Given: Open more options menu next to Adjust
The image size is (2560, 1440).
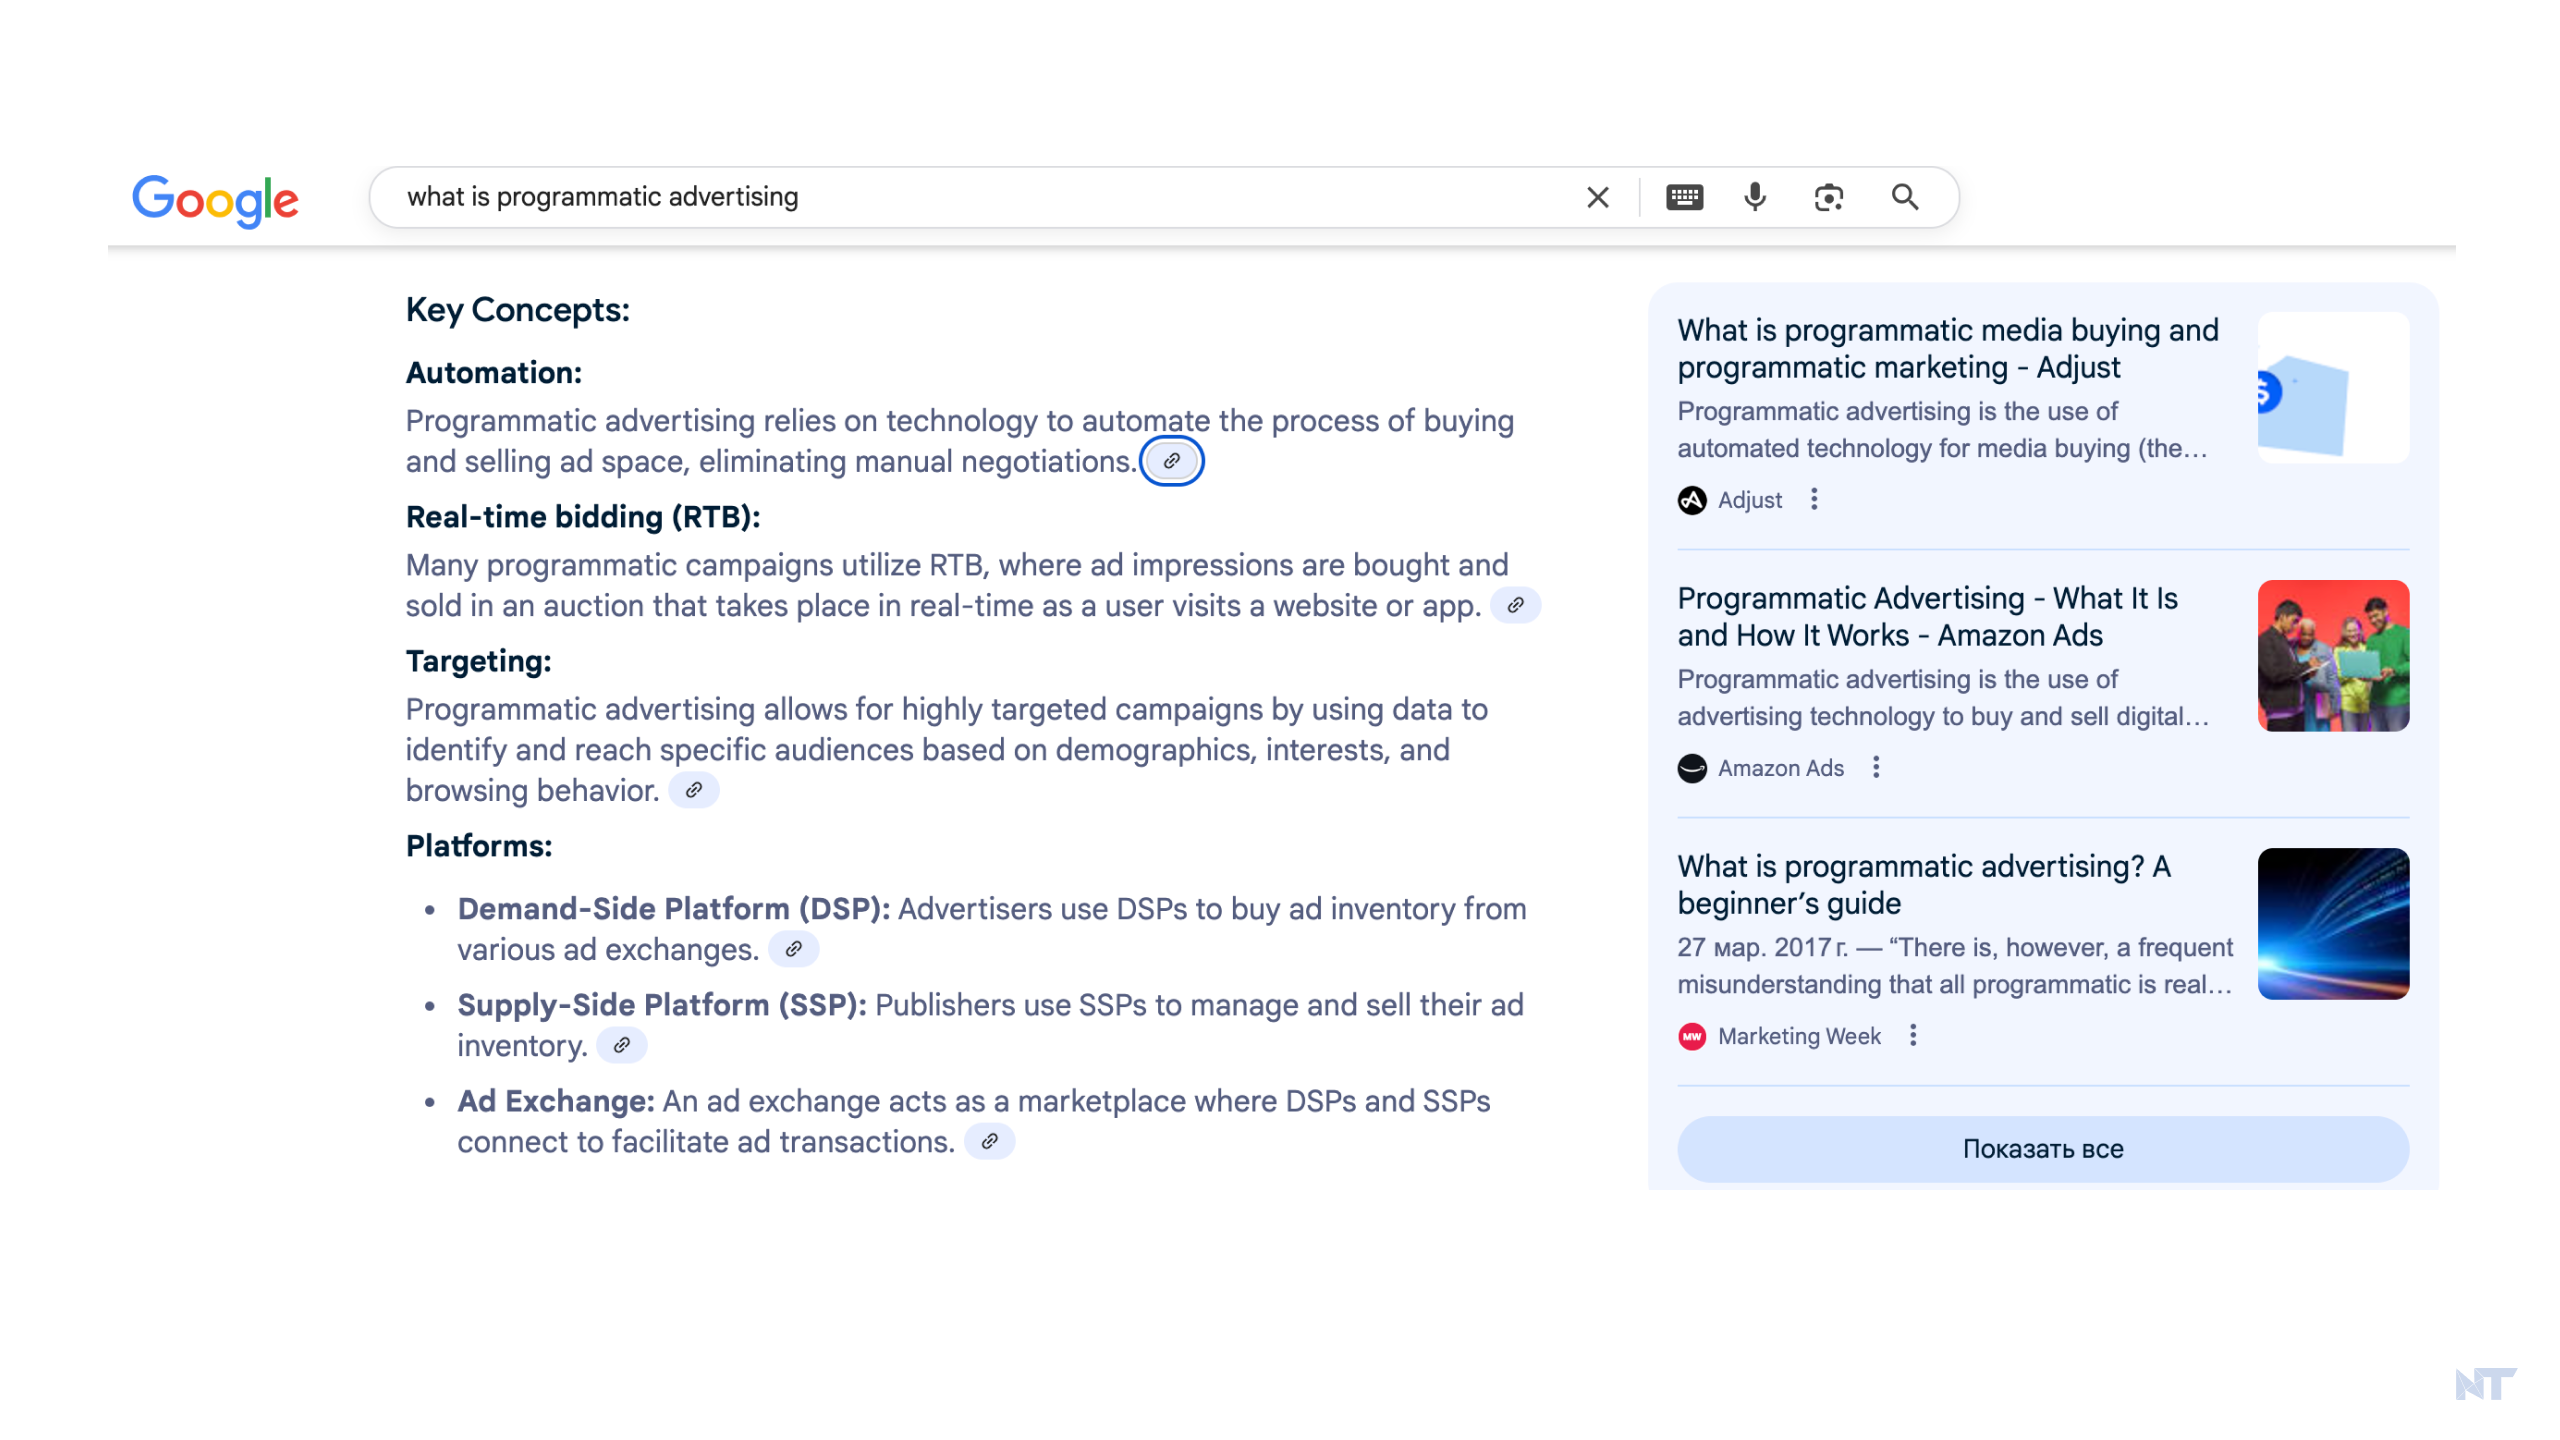Looking at the screenshot, I should pos(1814,499).
